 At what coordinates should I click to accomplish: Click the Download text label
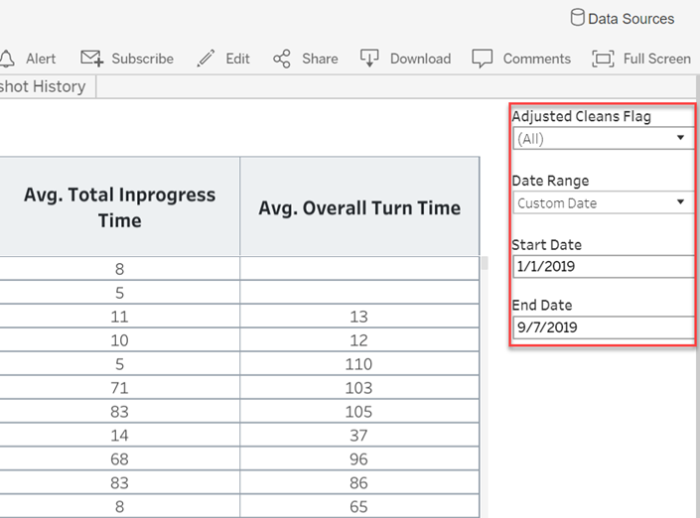click(x=420, y=58)
